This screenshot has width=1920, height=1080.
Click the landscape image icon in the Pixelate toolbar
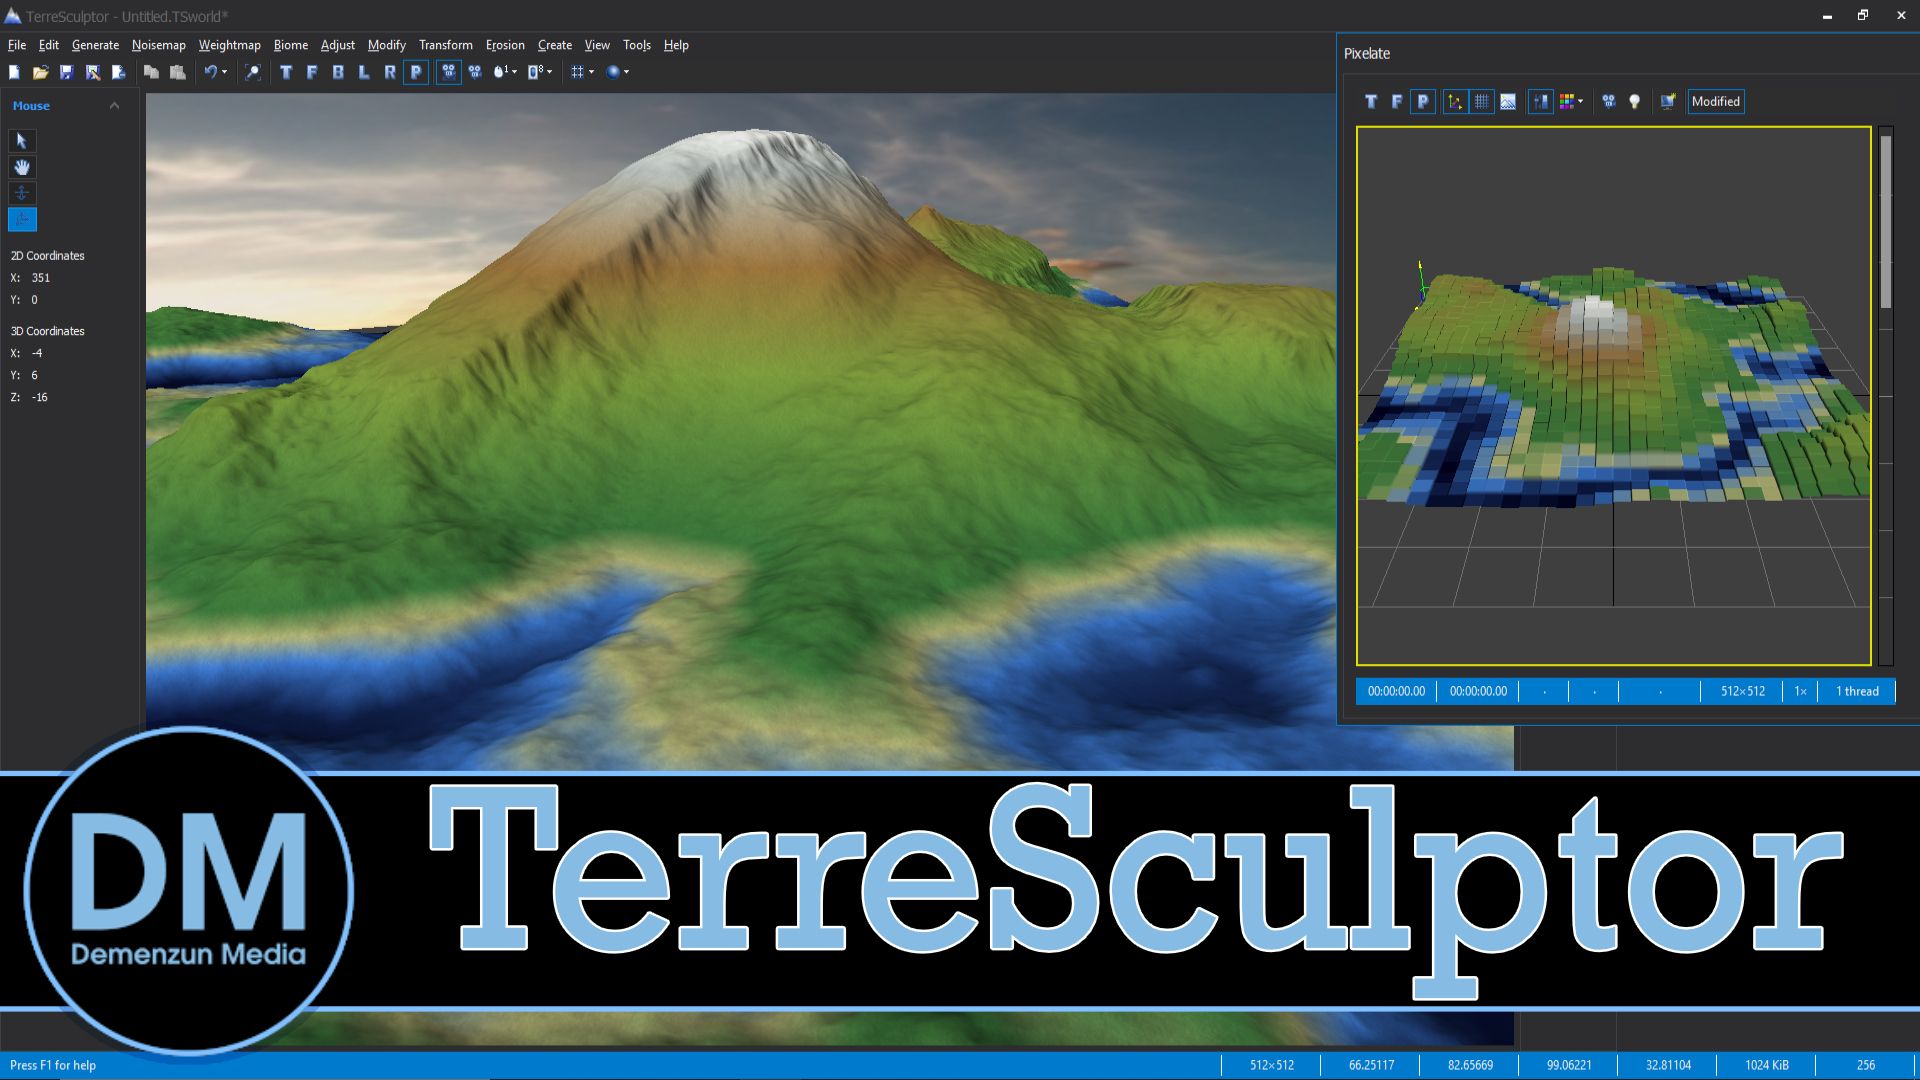pos(1508,101)
